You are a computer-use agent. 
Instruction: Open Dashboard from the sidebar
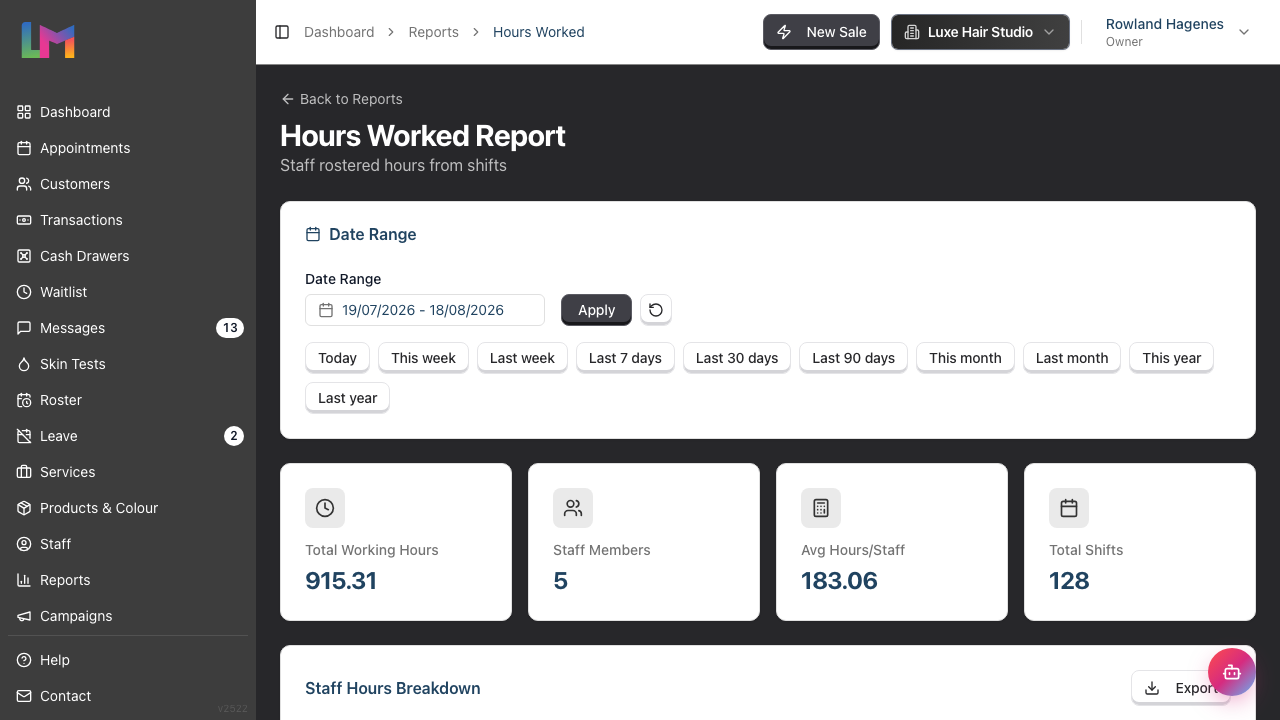pos(128,112)
